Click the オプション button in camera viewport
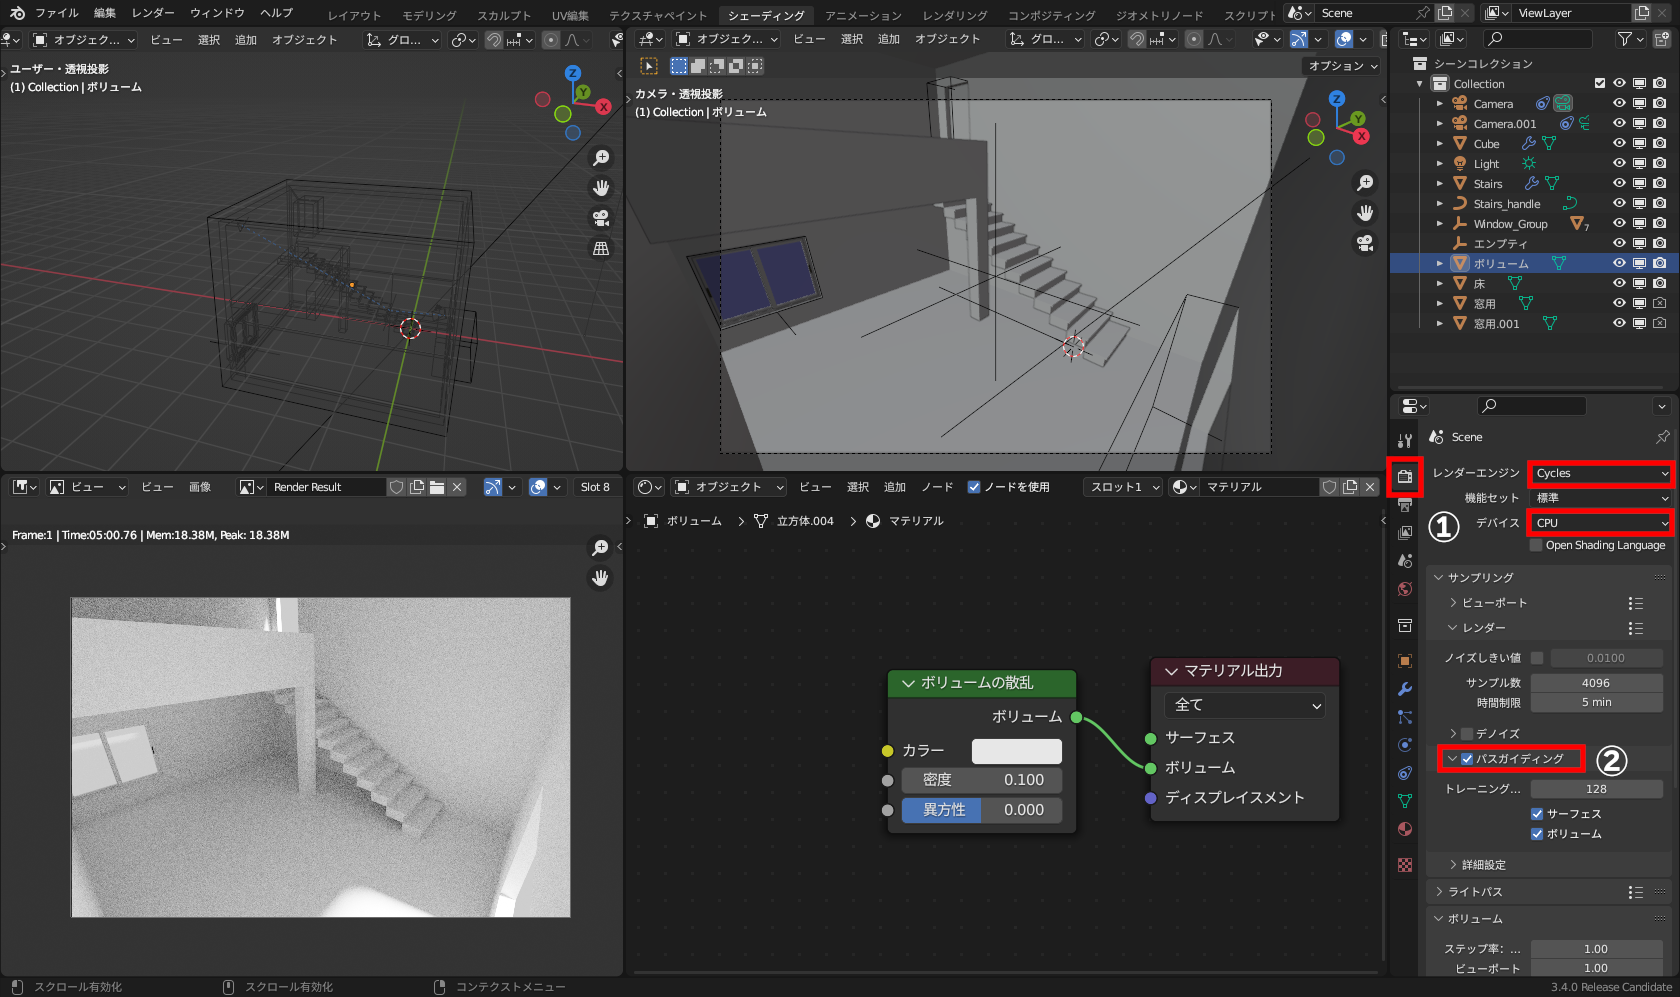Screen dimensions: 1680x997 point(1342,66)
